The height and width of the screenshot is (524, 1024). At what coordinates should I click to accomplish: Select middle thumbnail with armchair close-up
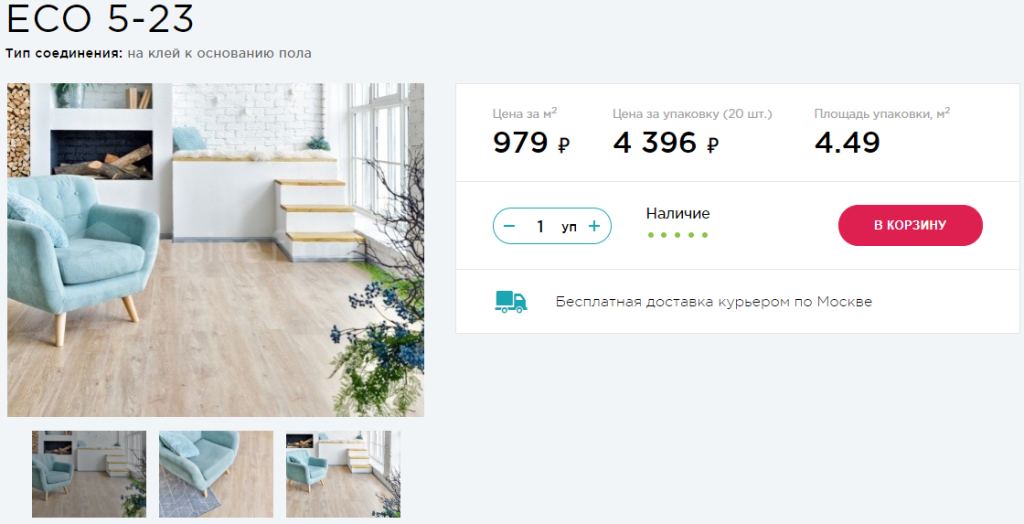pos(216,474)
